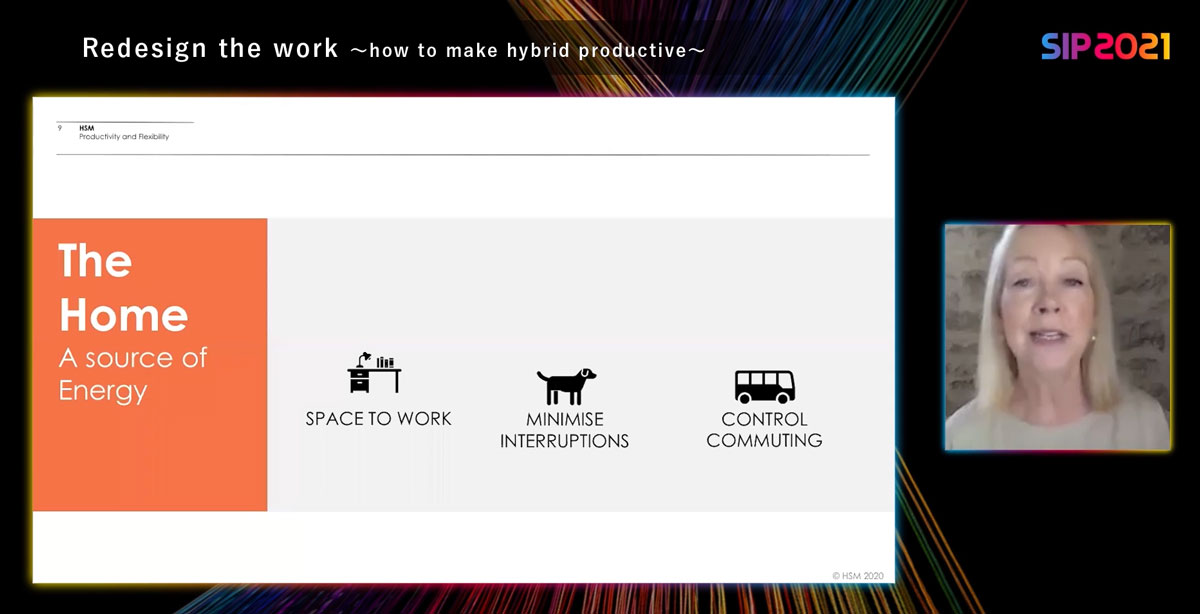Screen dimensions: 1200x614
Task: Select the SPACE TO WORK label
Action: coord(378,419)
